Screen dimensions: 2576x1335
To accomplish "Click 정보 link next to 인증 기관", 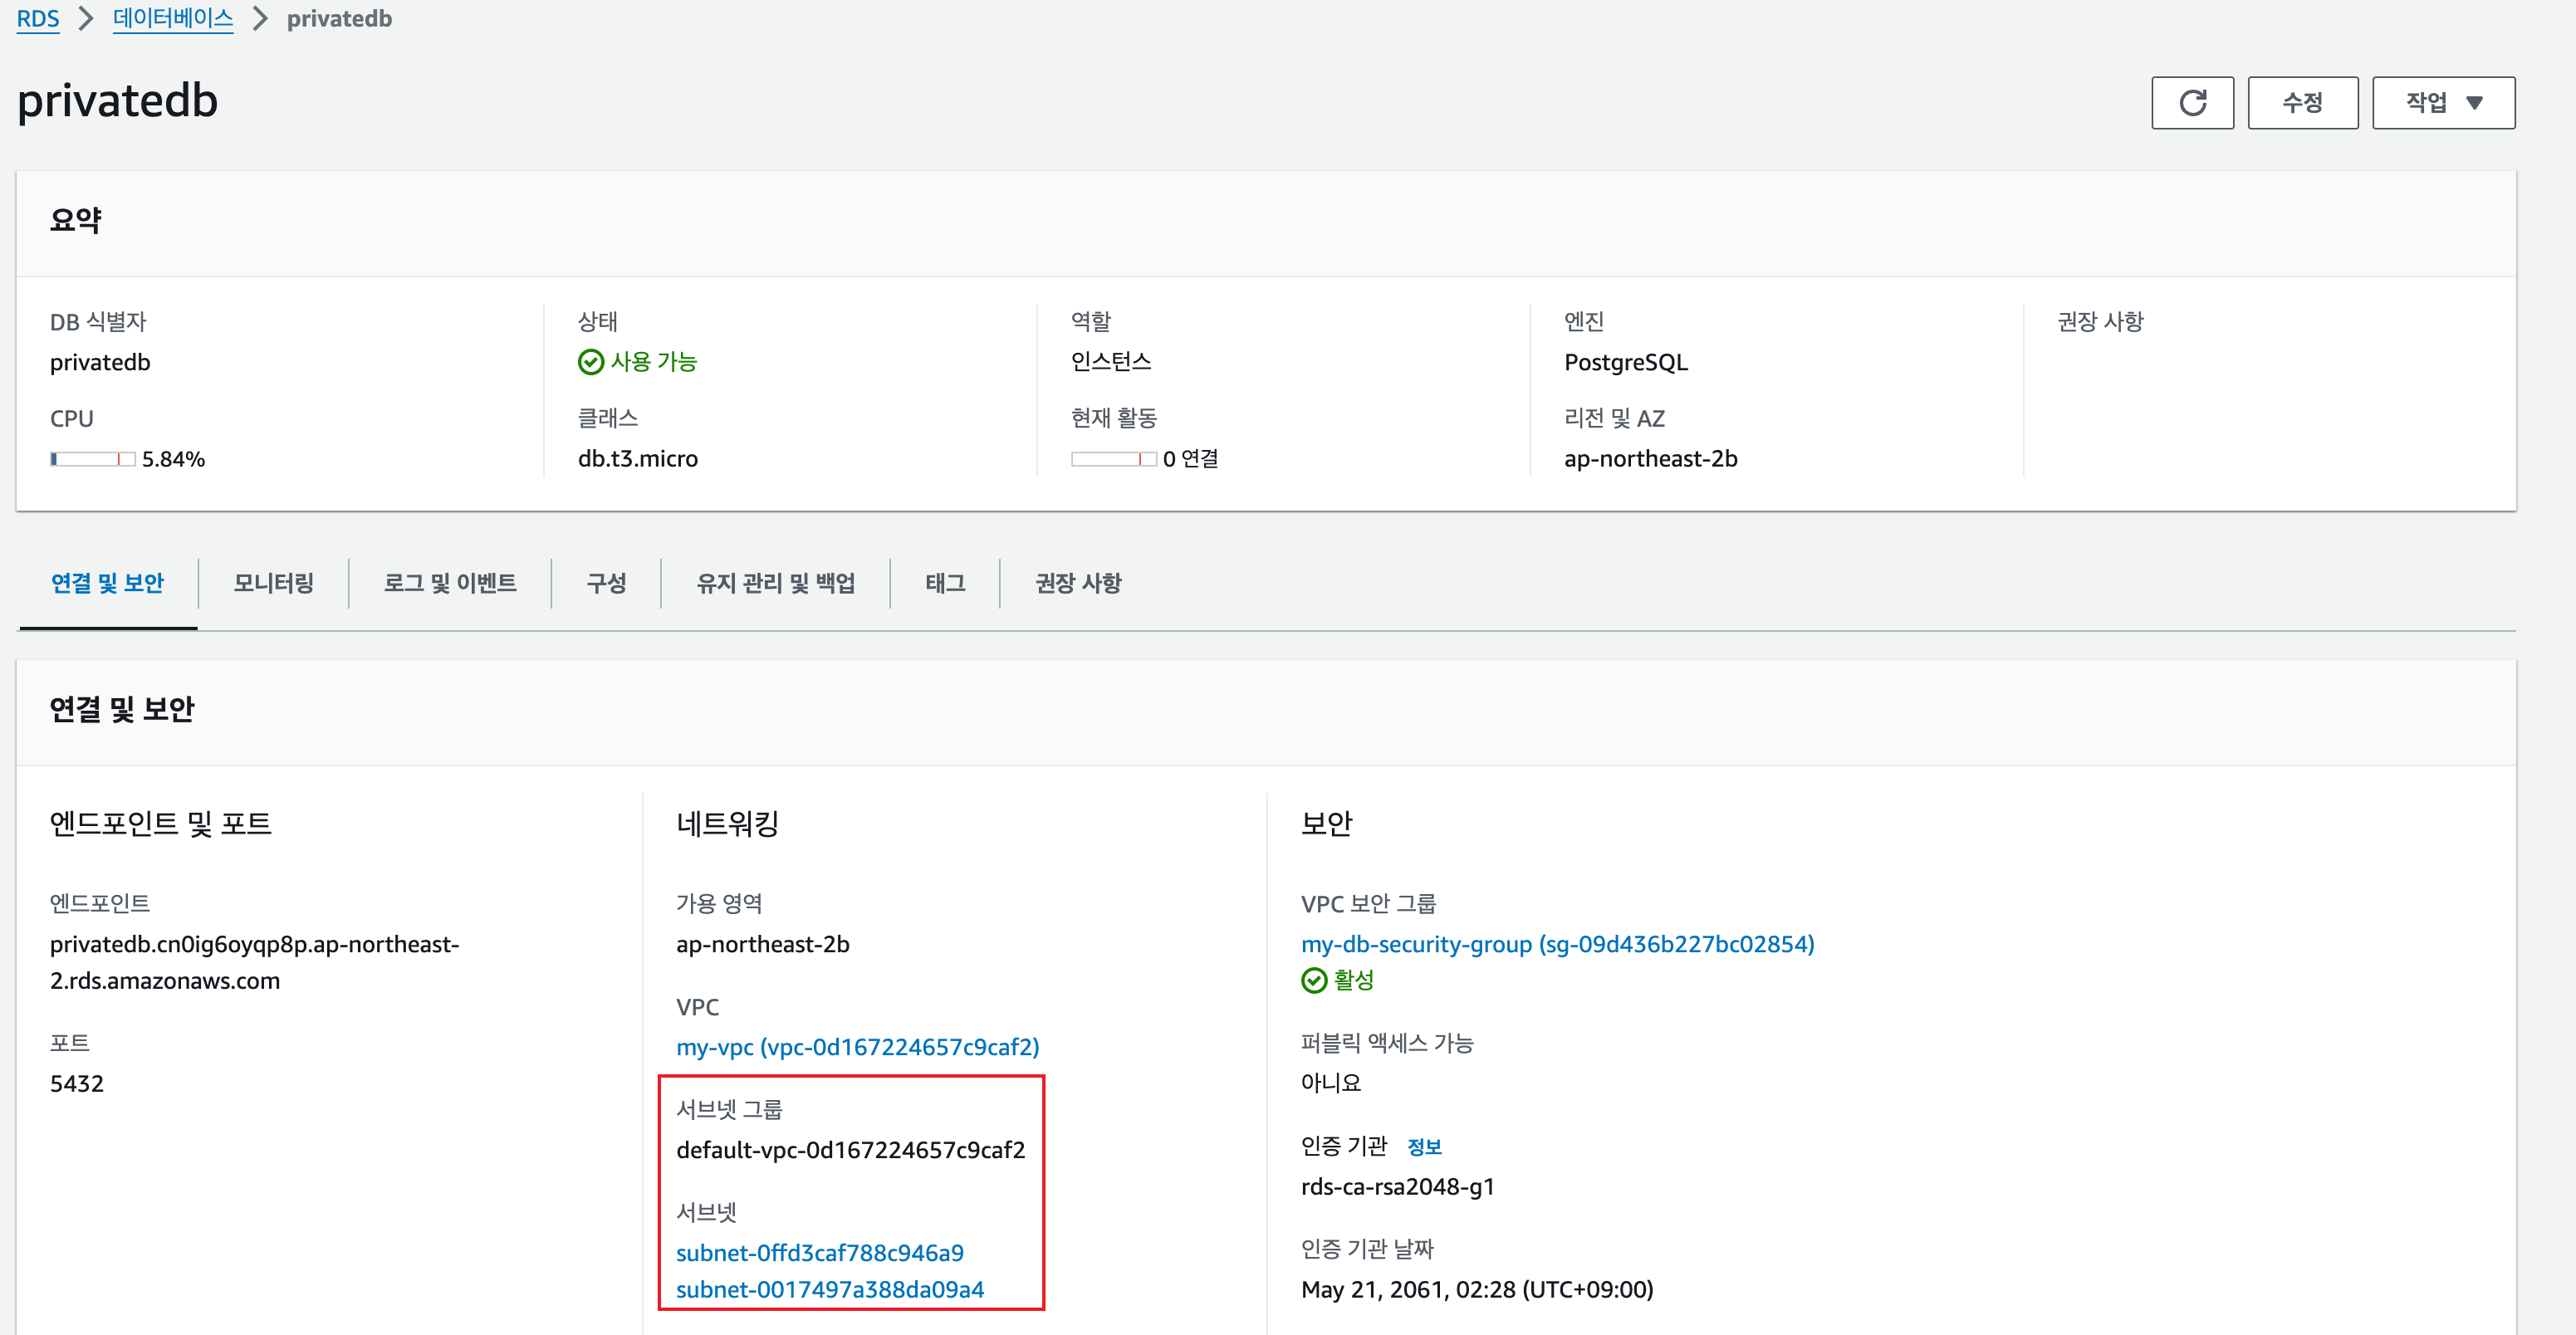I will pos(1423,1147).
